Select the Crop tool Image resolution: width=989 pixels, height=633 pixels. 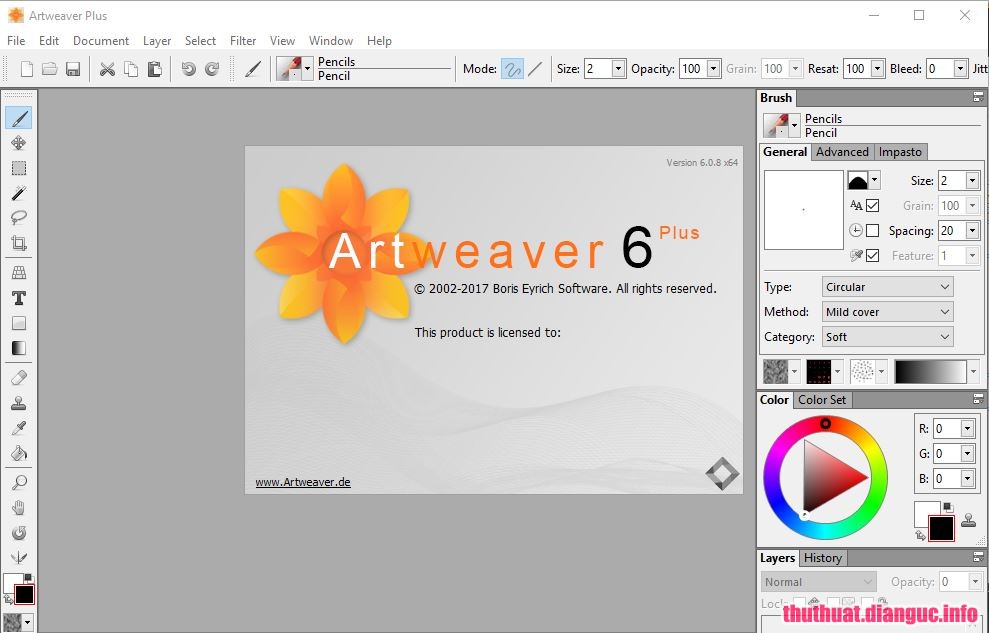click(x=19, y=243)
